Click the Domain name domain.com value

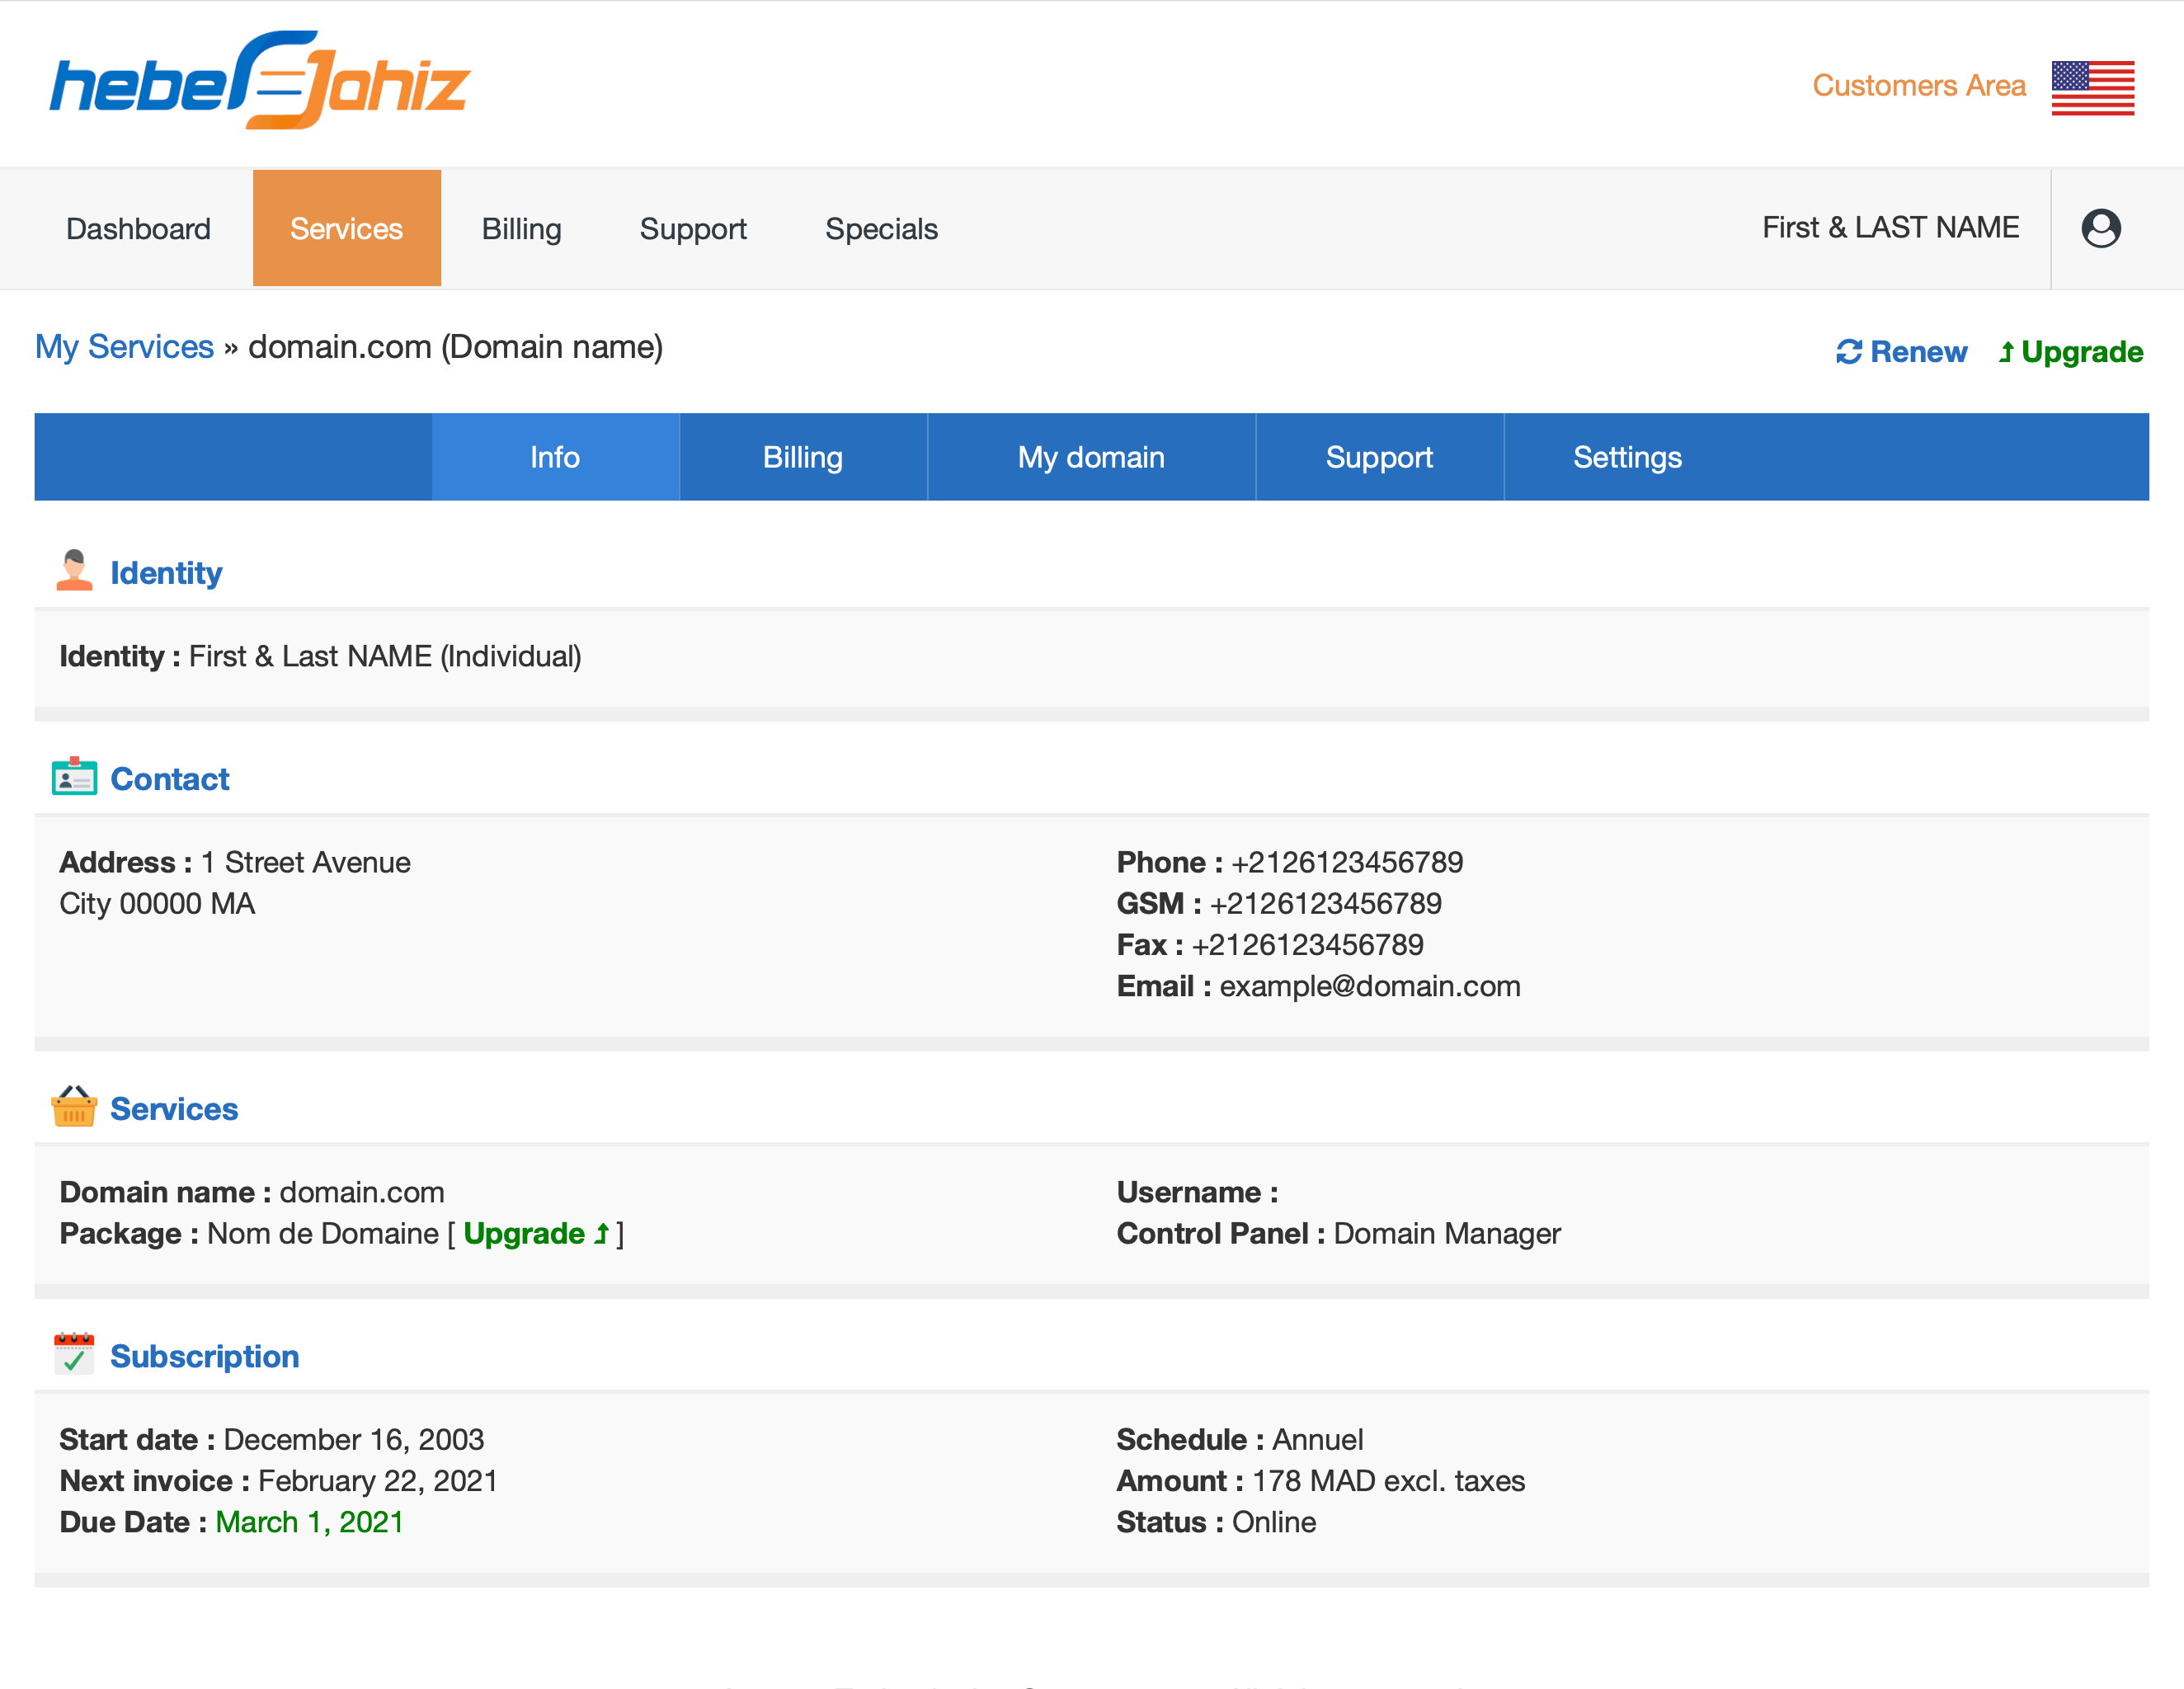[x=361, y=1192]
